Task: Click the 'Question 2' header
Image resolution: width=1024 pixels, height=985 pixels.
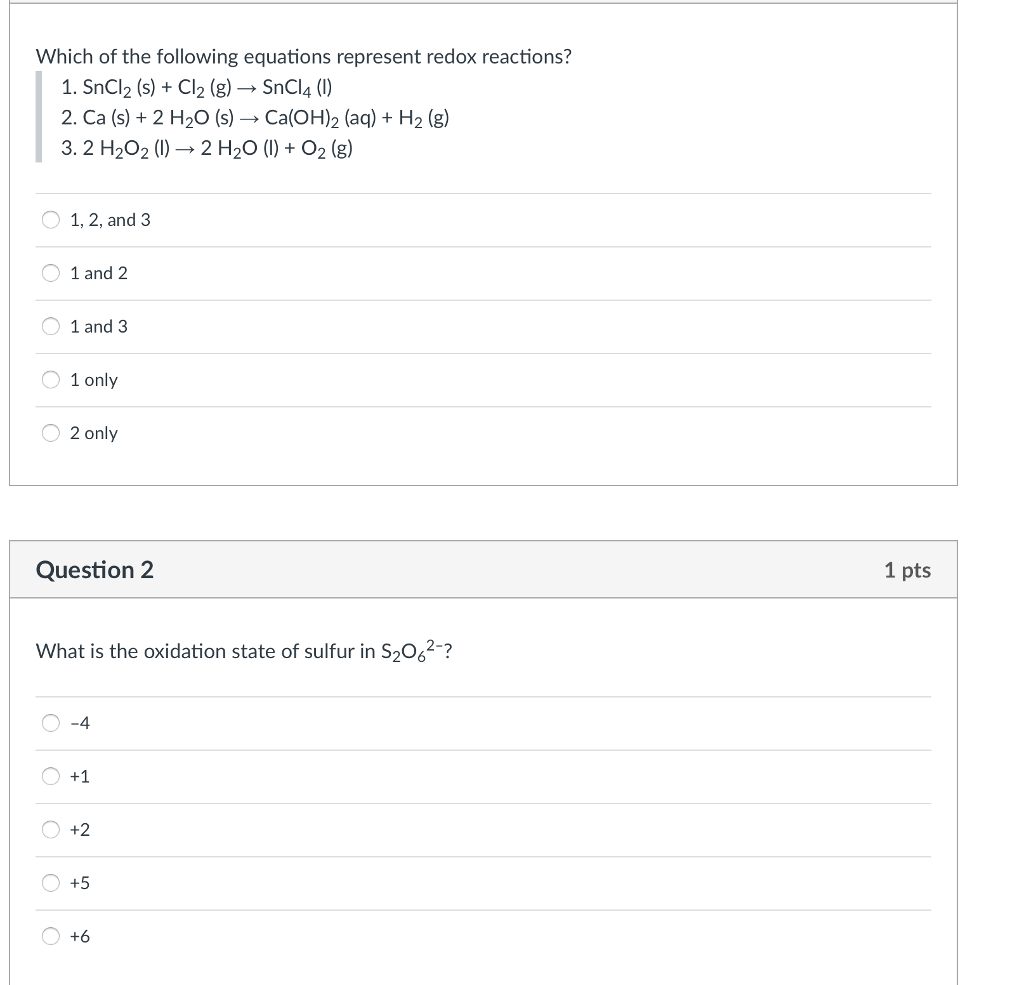Action: point(94,570)
